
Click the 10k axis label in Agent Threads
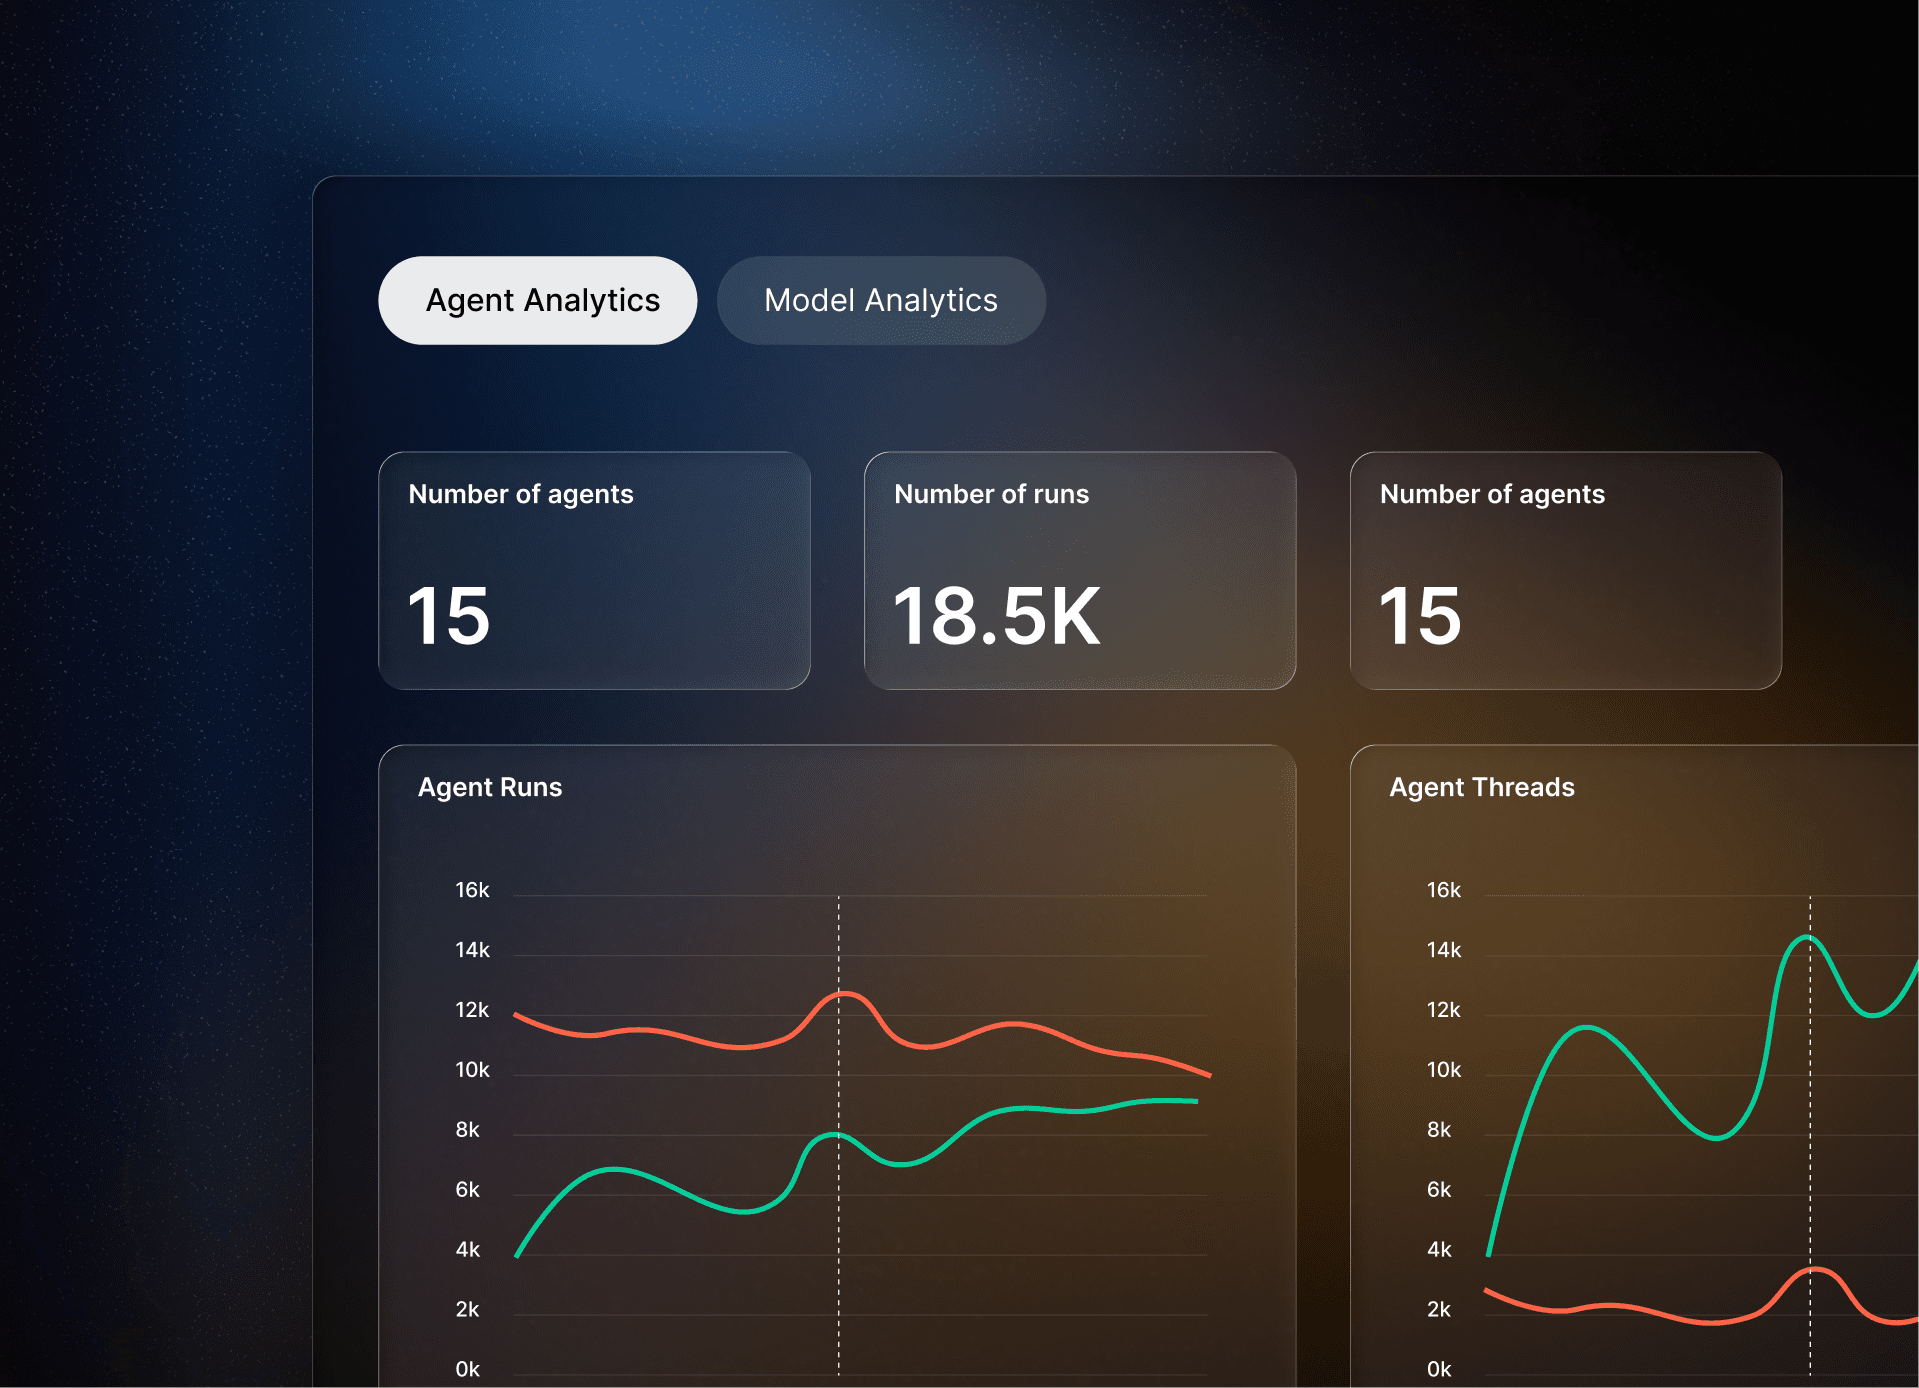pyautogui.click(x=1443, y=1070)
